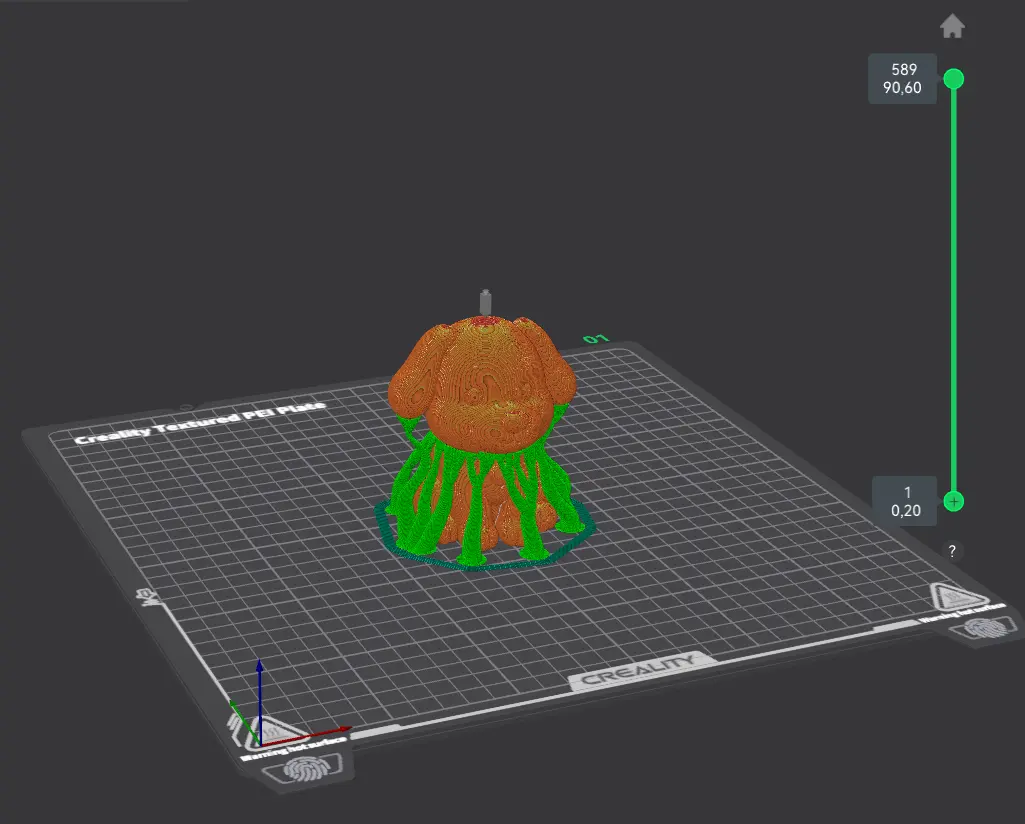Select the top layer slider handle

pos(954,79)
